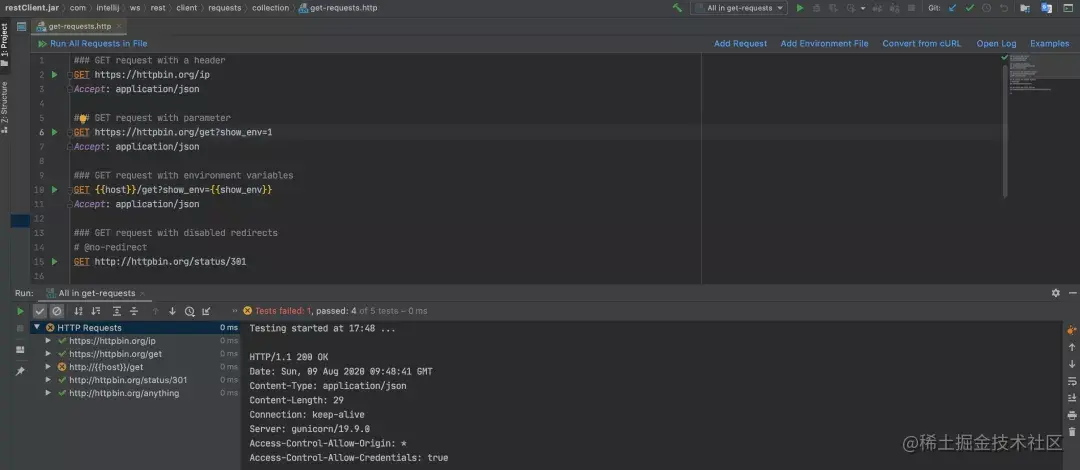Click the Expand All tests icon
The image size is (1080, 470).
[117, 311]
